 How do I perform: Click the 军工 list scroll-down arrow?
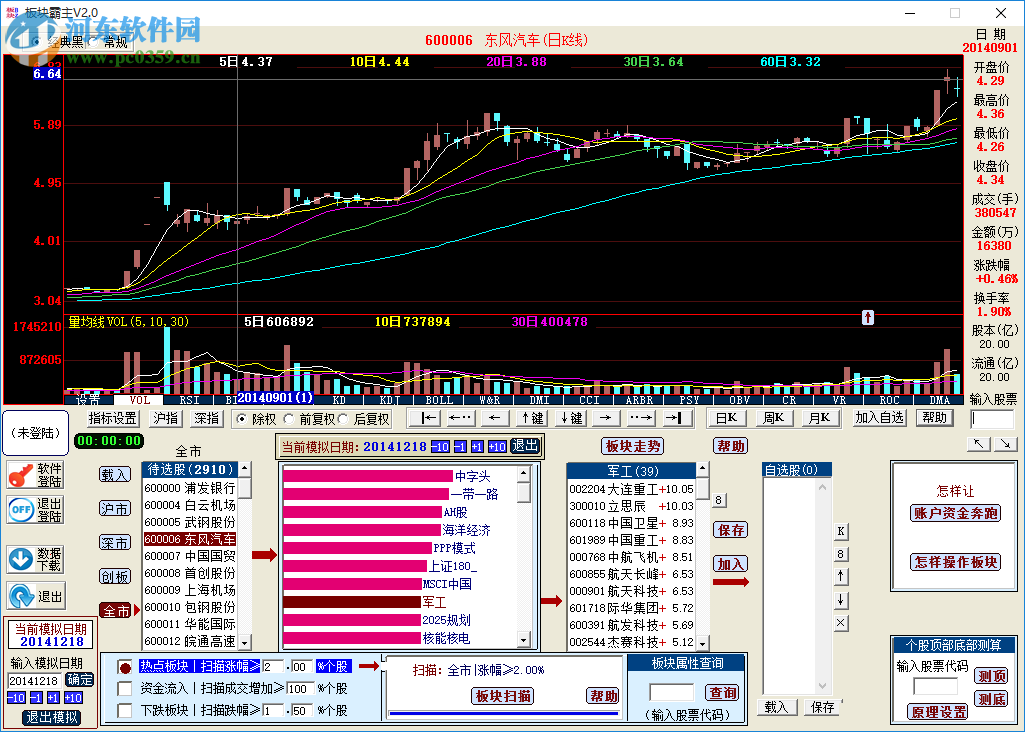pos(702,642)
